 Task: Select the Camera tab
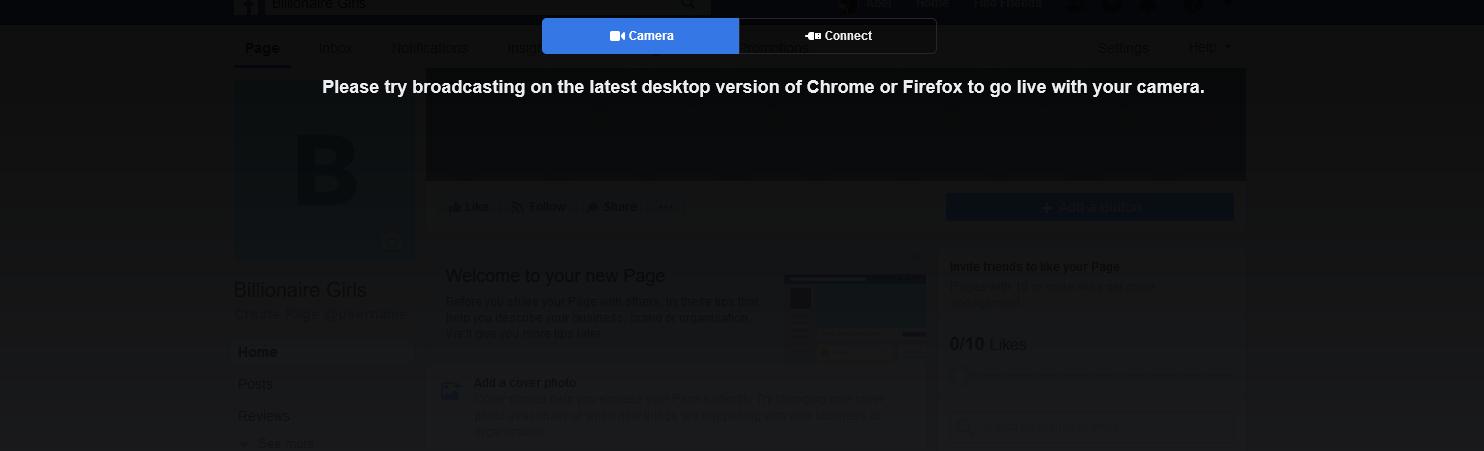pos(640,36)
